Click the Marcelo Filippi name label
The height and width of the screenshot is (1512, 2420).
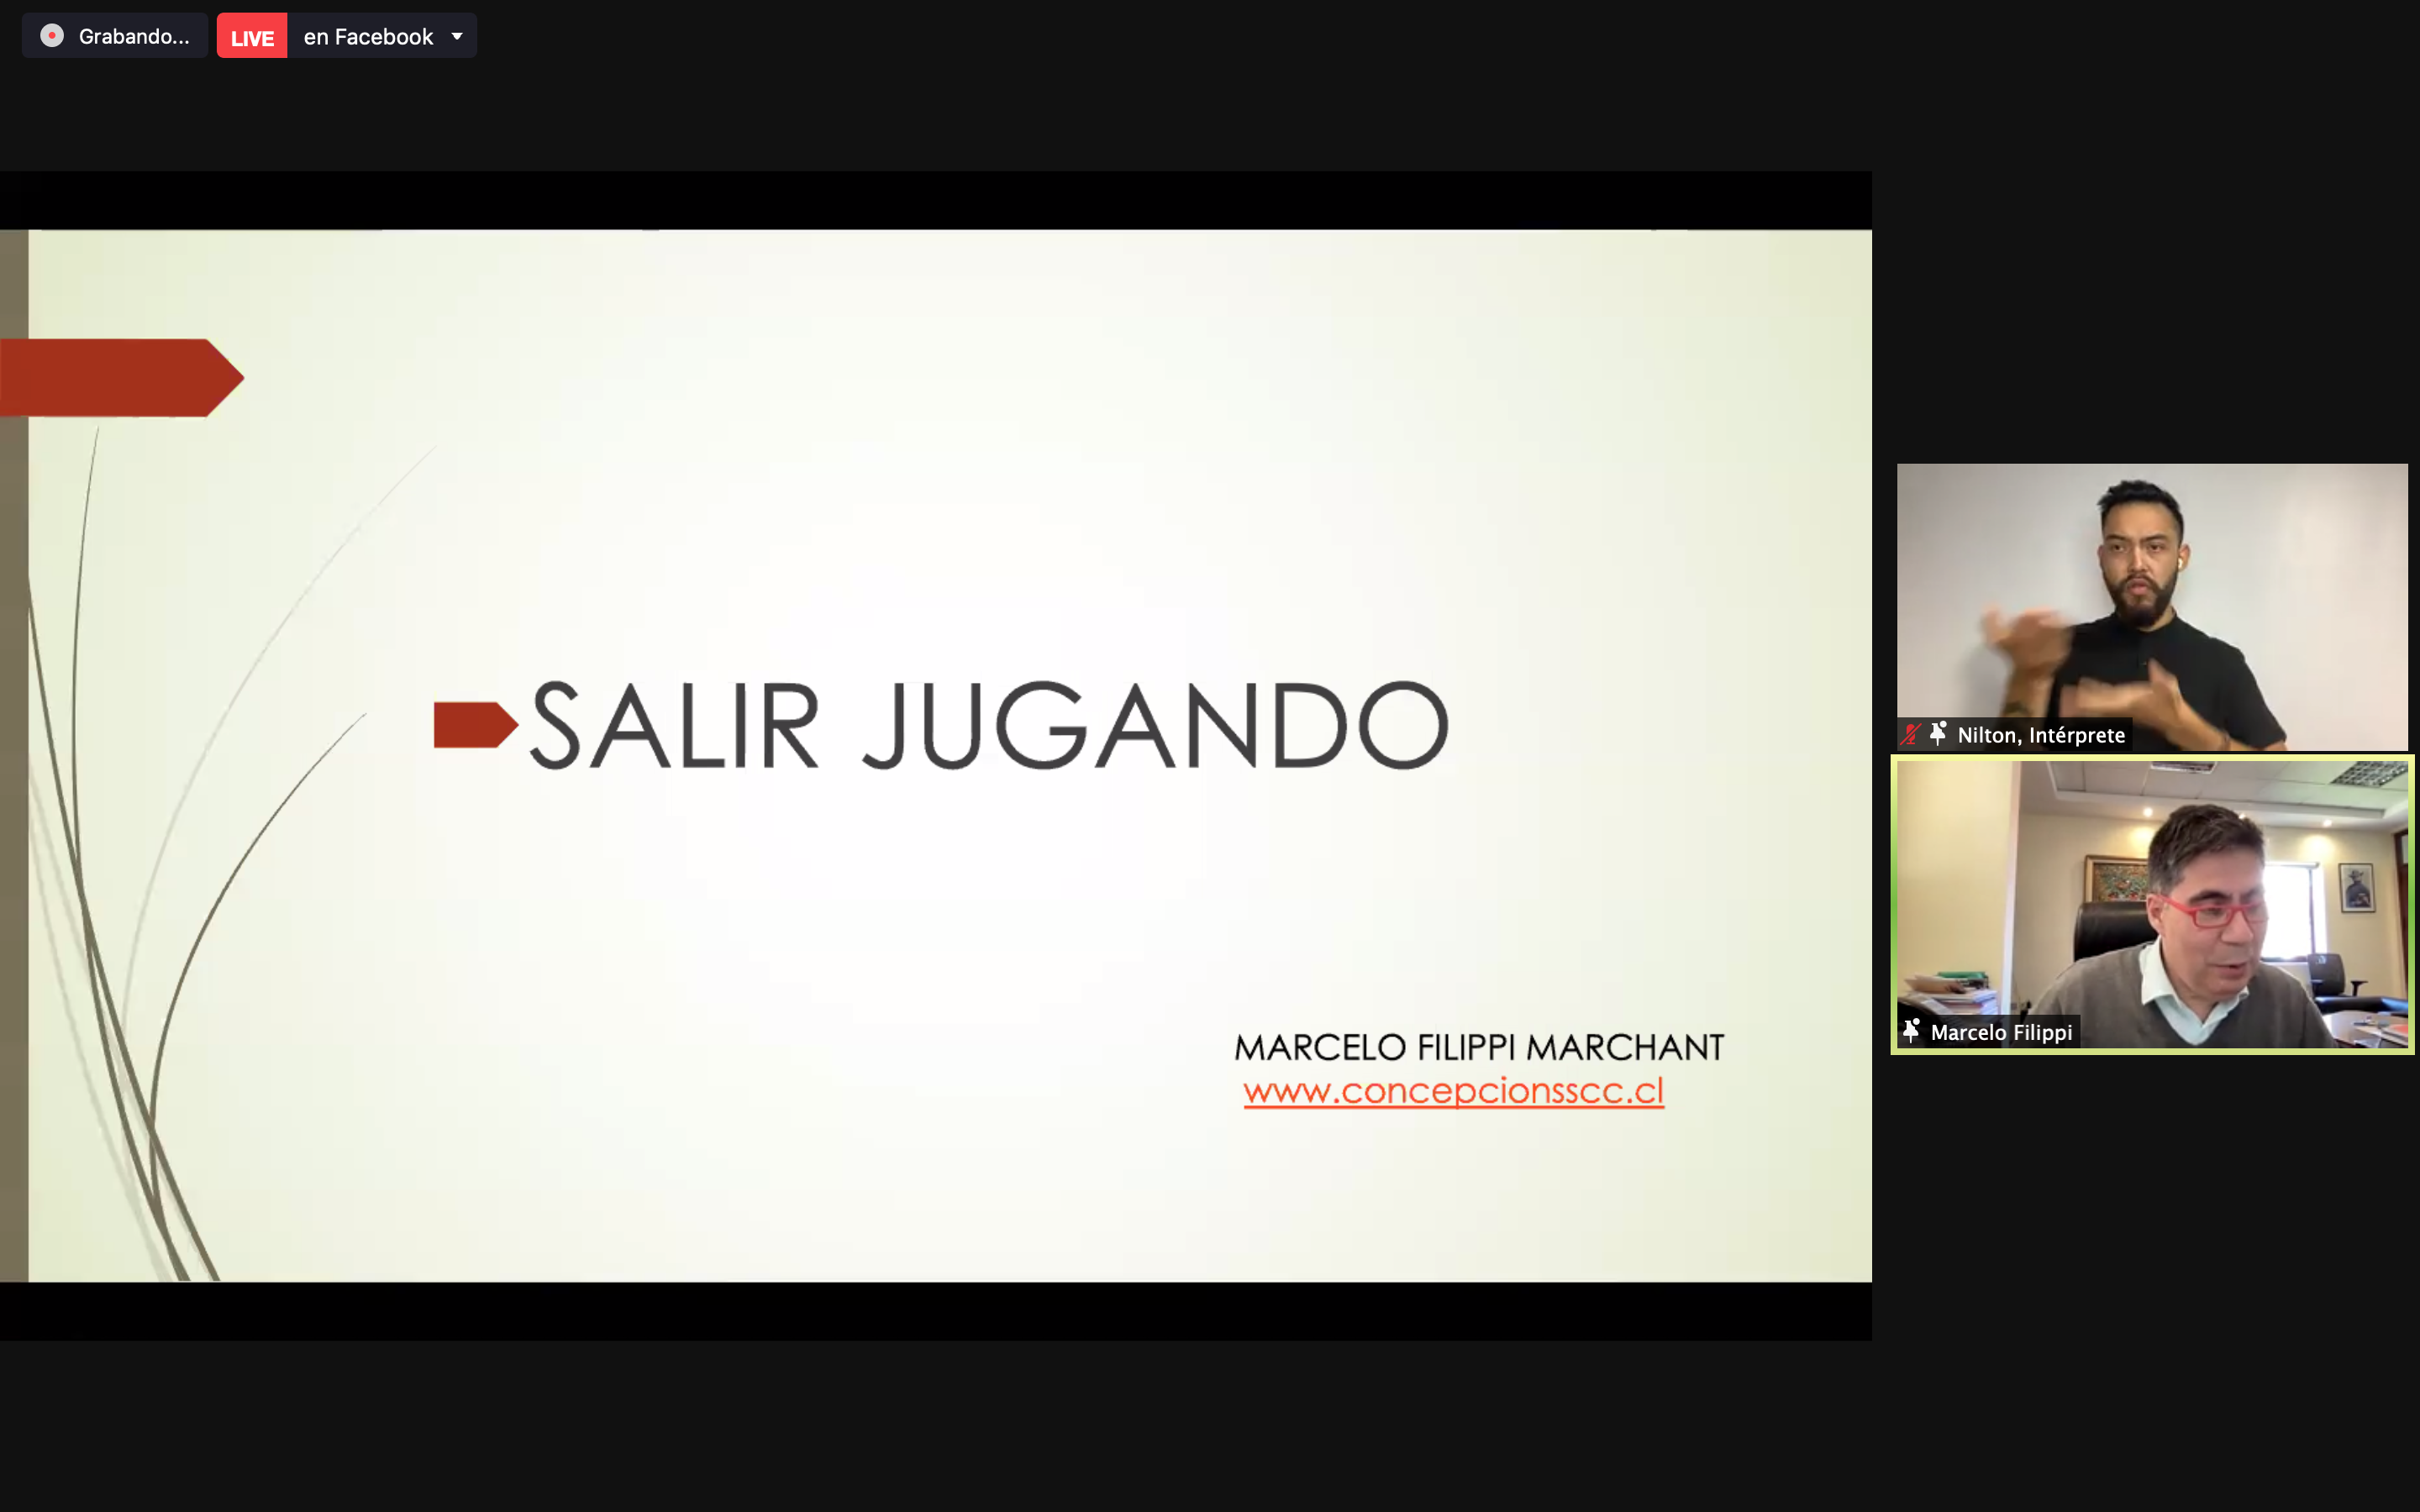2001,1032
